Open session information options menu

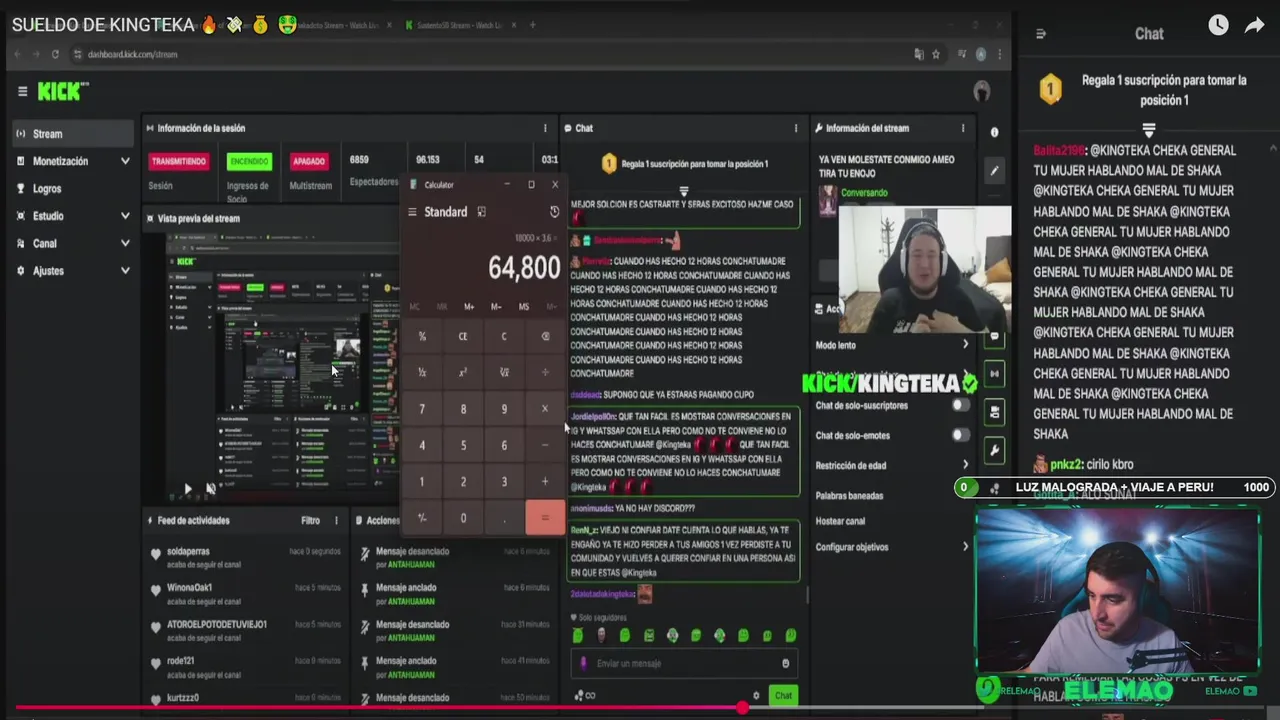point(545,128)
